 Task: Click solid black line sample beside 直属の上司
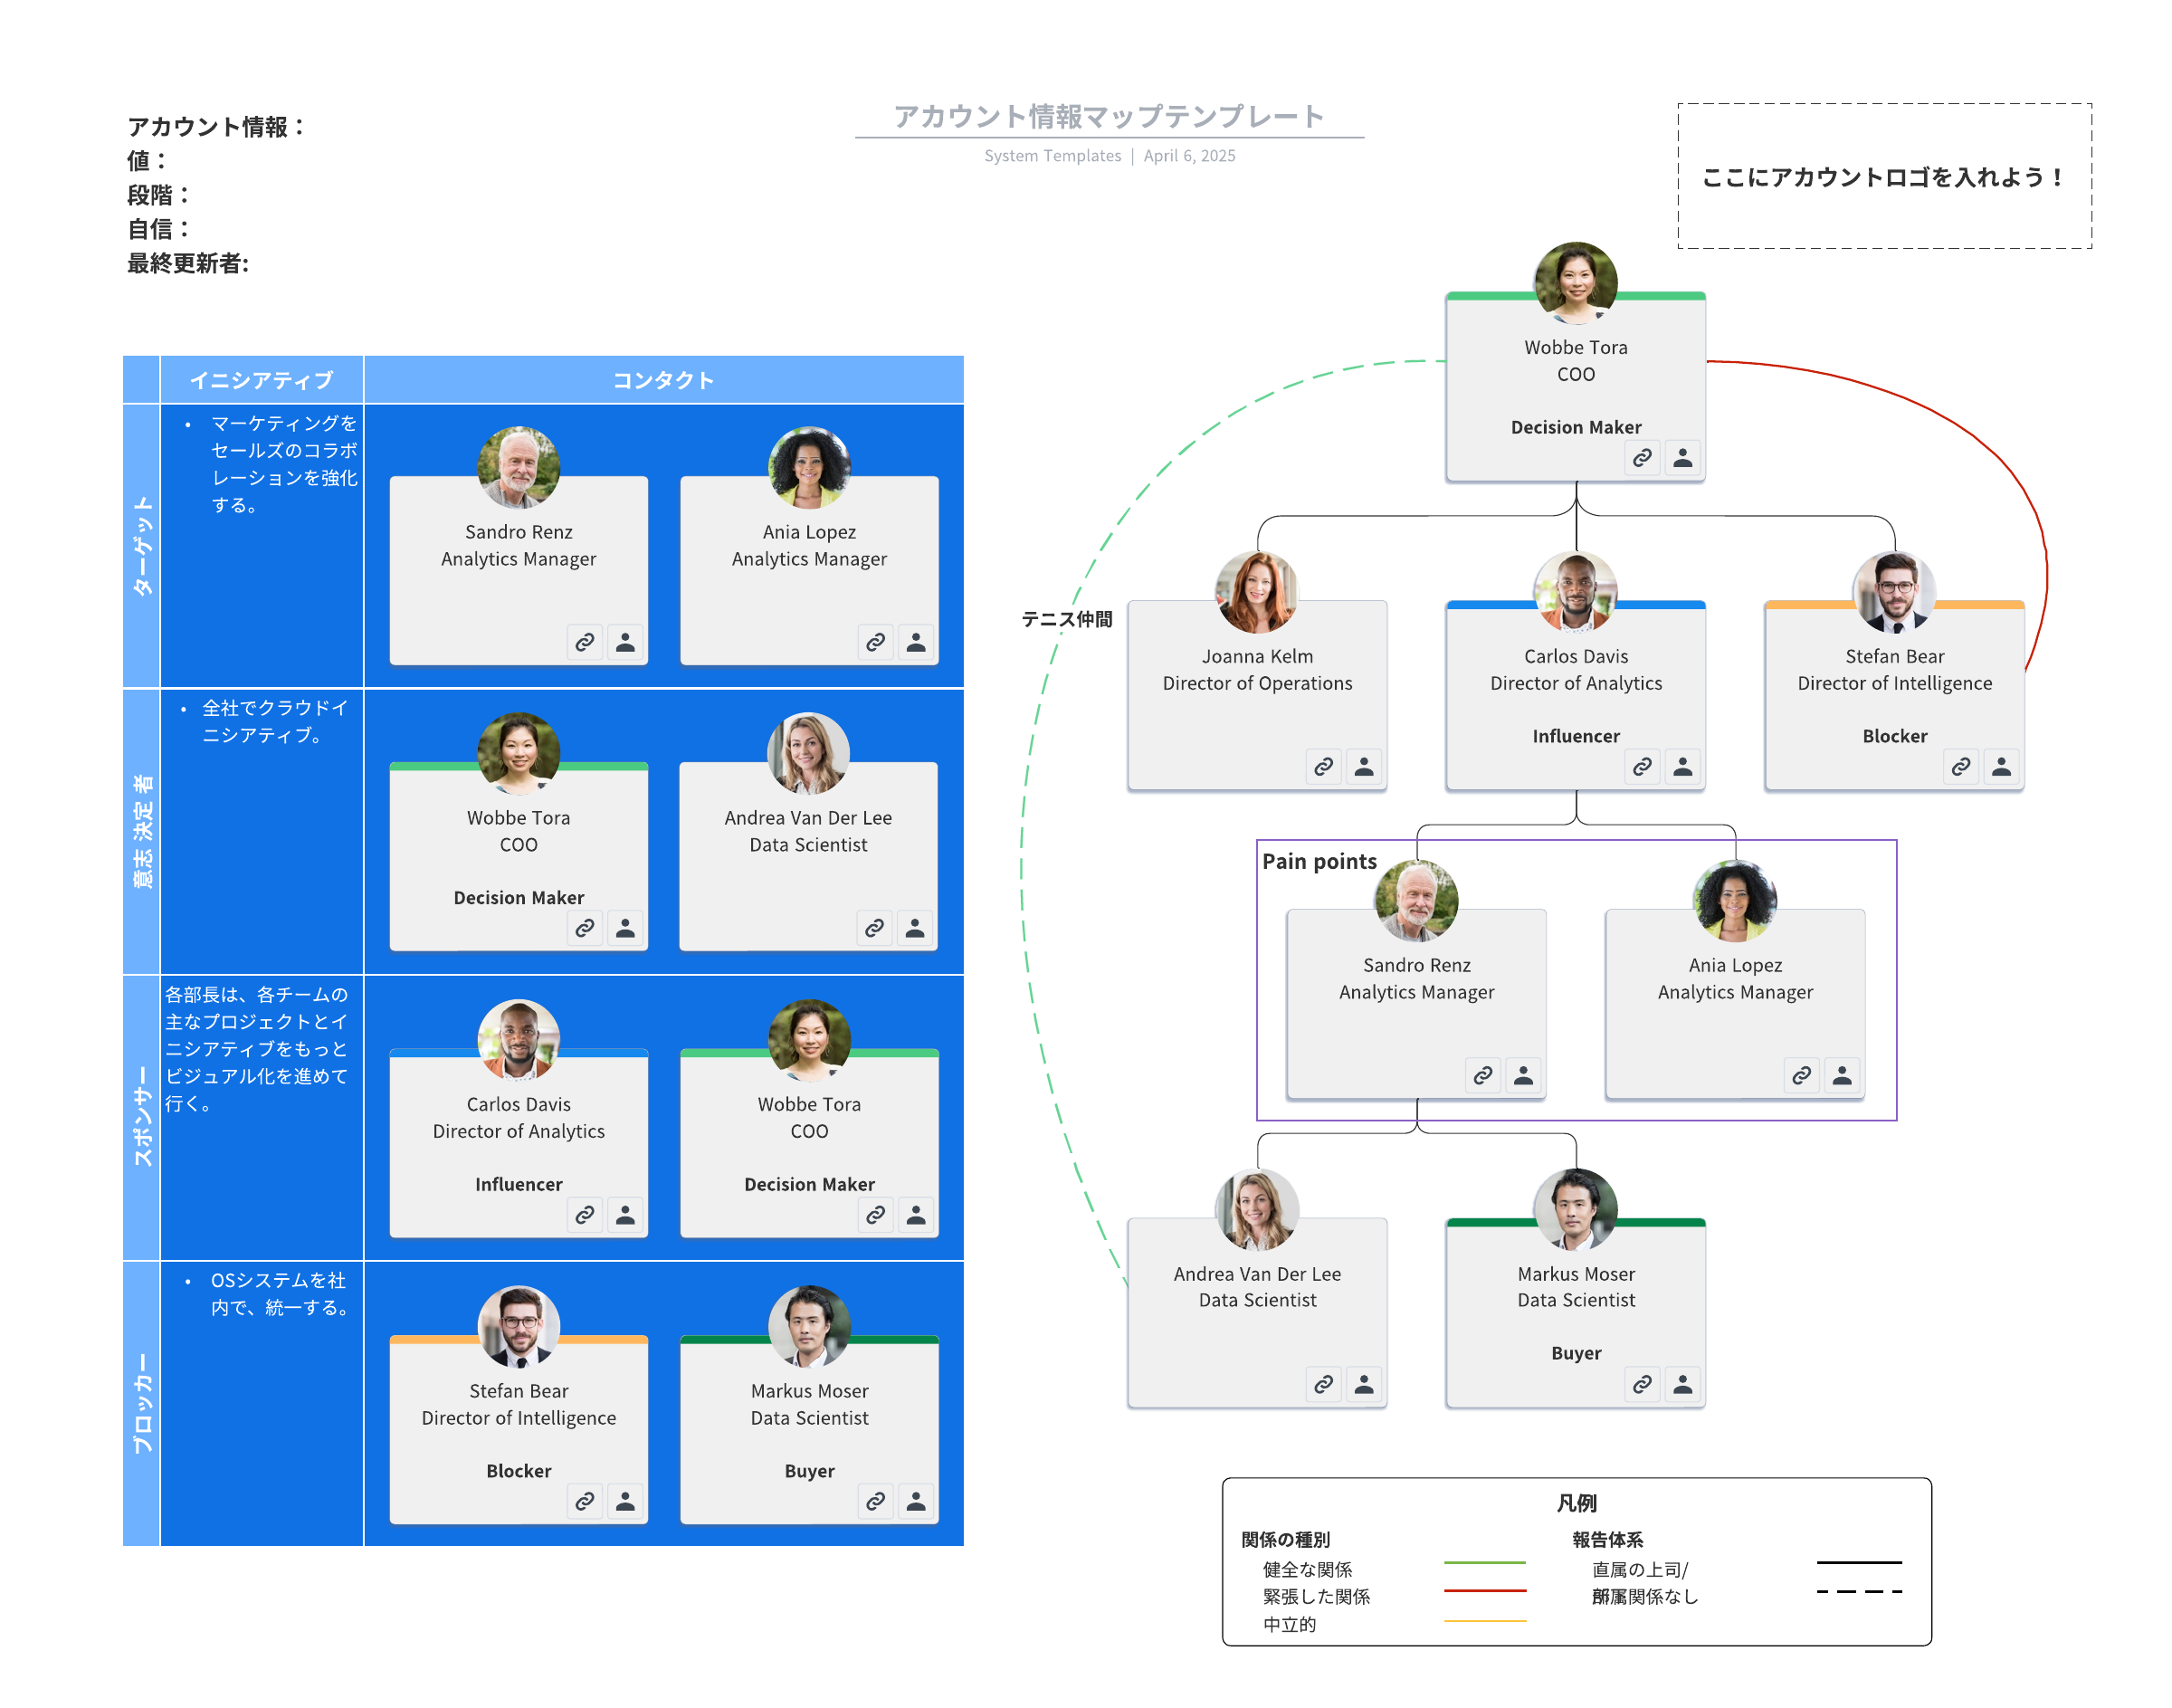pos(1859,1563)
